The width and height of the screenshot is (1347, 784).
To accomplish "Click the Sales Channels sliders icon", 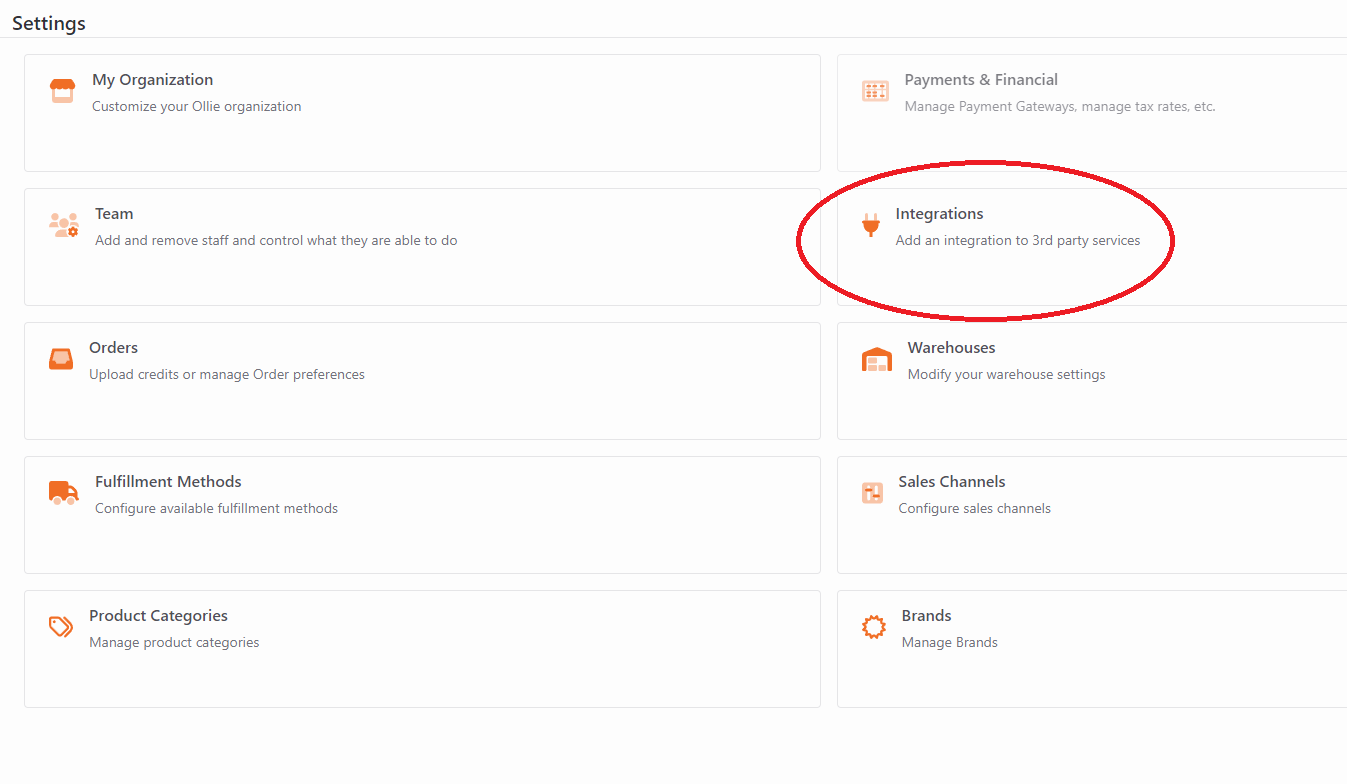I will pyautogui.click(x=872, y=493).
